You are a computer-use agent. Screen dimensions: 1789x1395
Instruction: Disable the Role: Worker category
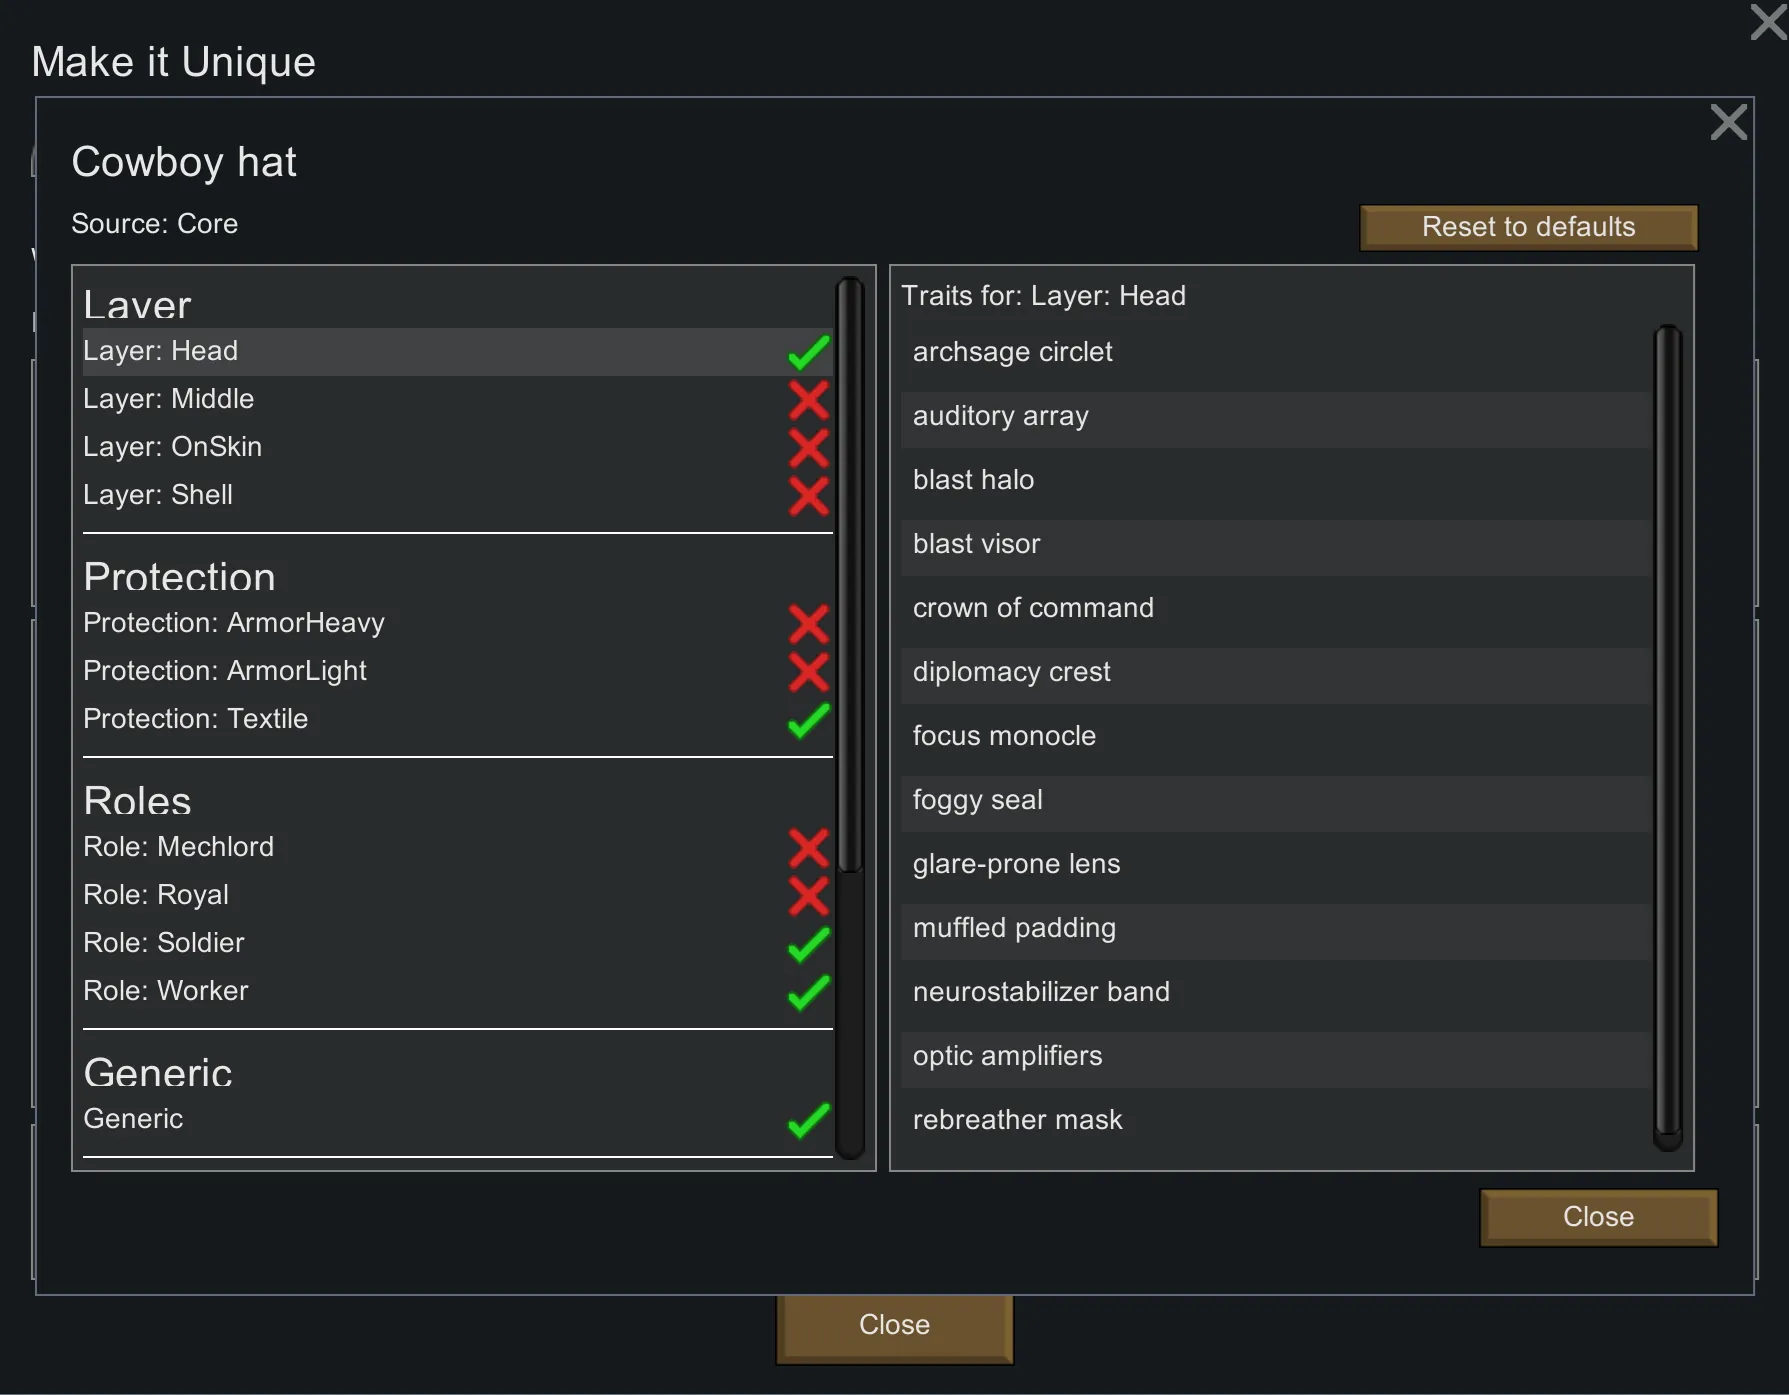(808, 992)
